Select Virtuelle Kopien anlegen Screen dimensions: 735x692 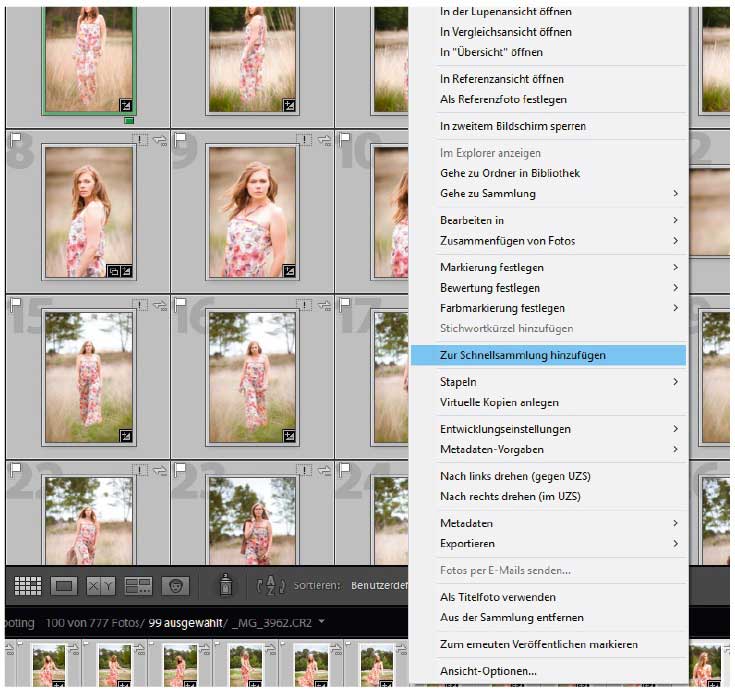coord(498,402)
